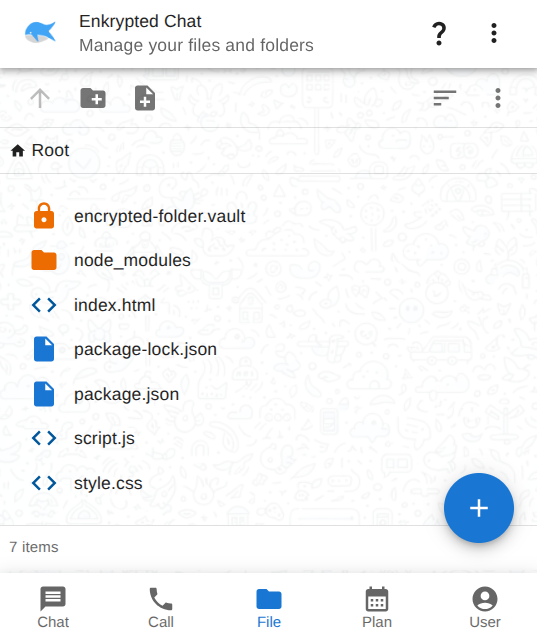Click the Enkrypted Chat title
The image size is (537, 643).
[140, 21]
